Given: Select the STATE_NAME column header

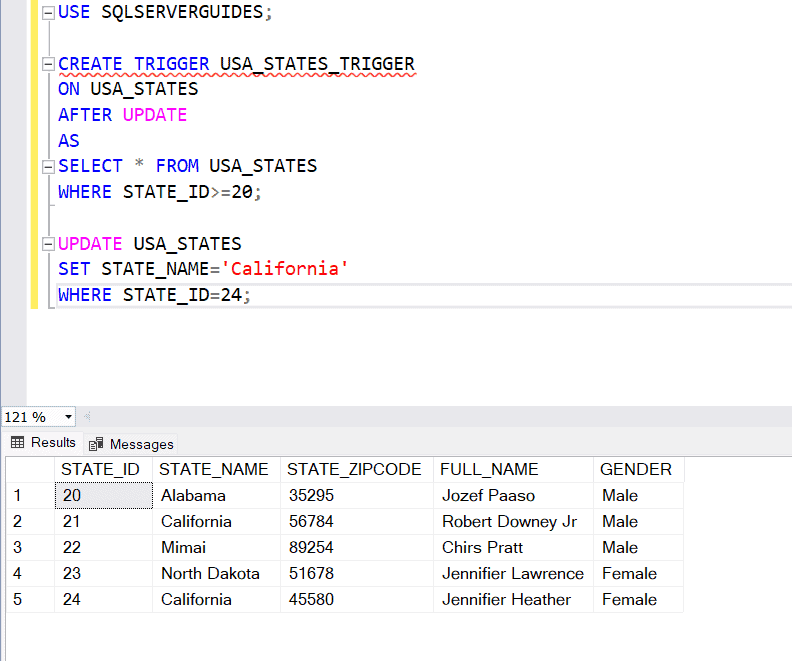Looking at the screenshot, I should coord(216,470).
